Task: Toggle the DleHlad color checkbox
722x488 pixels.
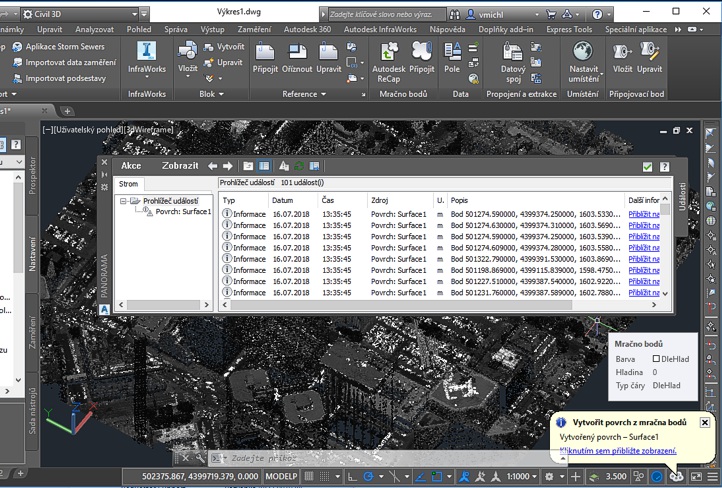Action: (656, 359)
